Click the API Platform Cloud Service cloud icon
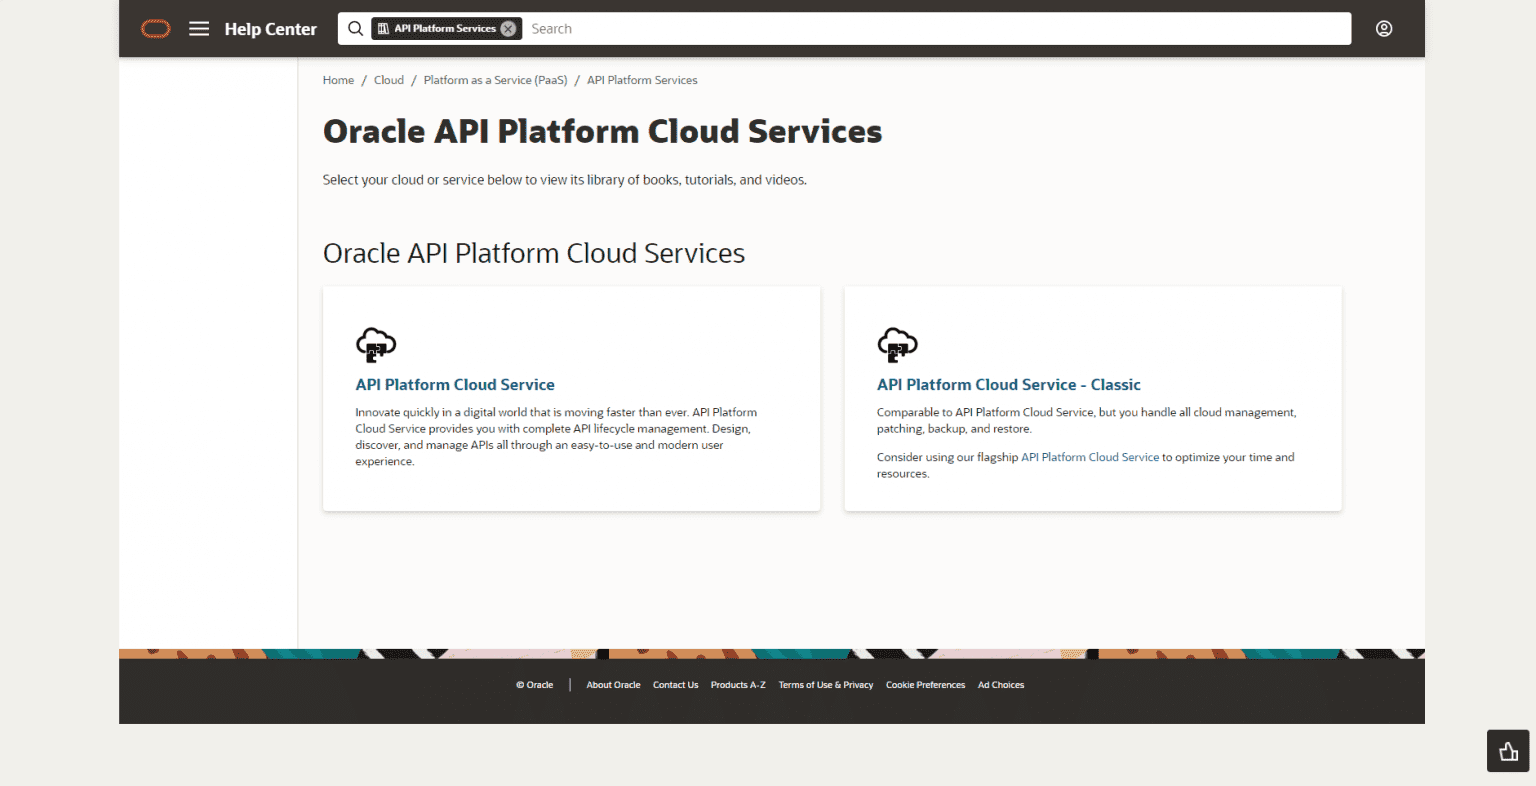1536x786 pixels. (375, 345)
